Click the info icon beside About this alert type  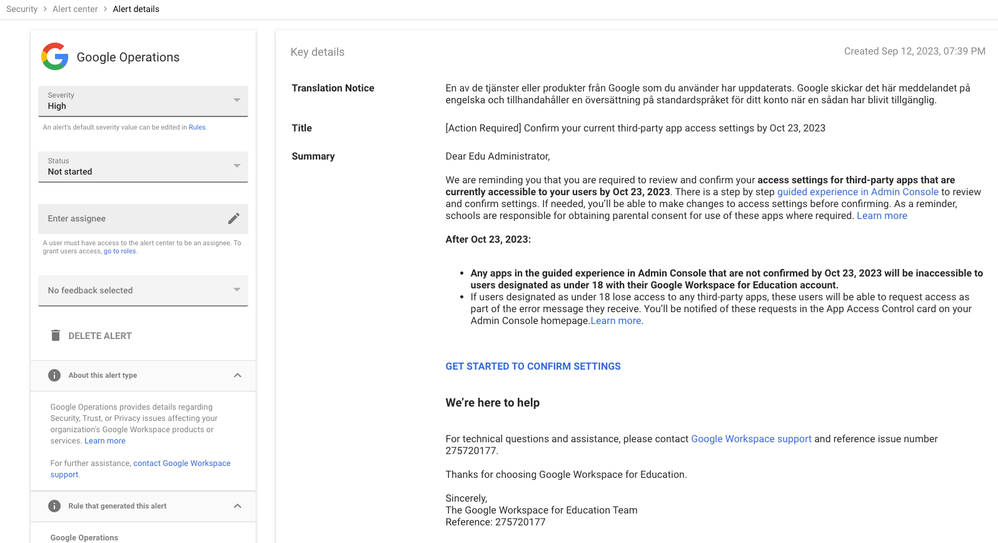tap(55, 376)
